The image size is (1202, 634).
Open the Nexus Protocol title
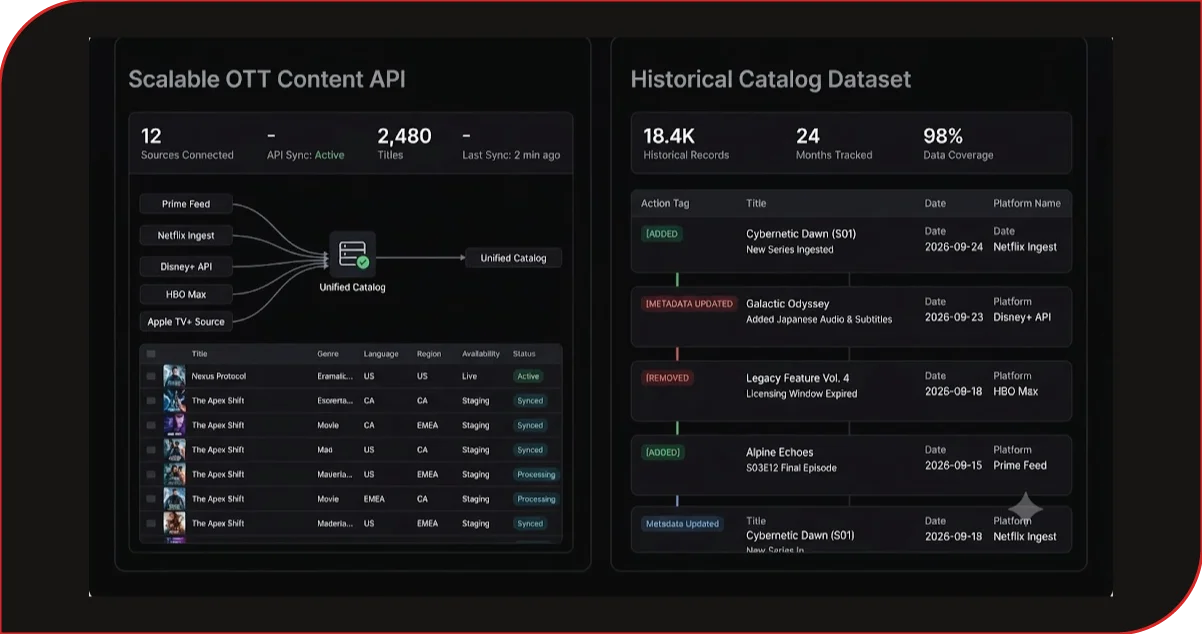(218, 377)
